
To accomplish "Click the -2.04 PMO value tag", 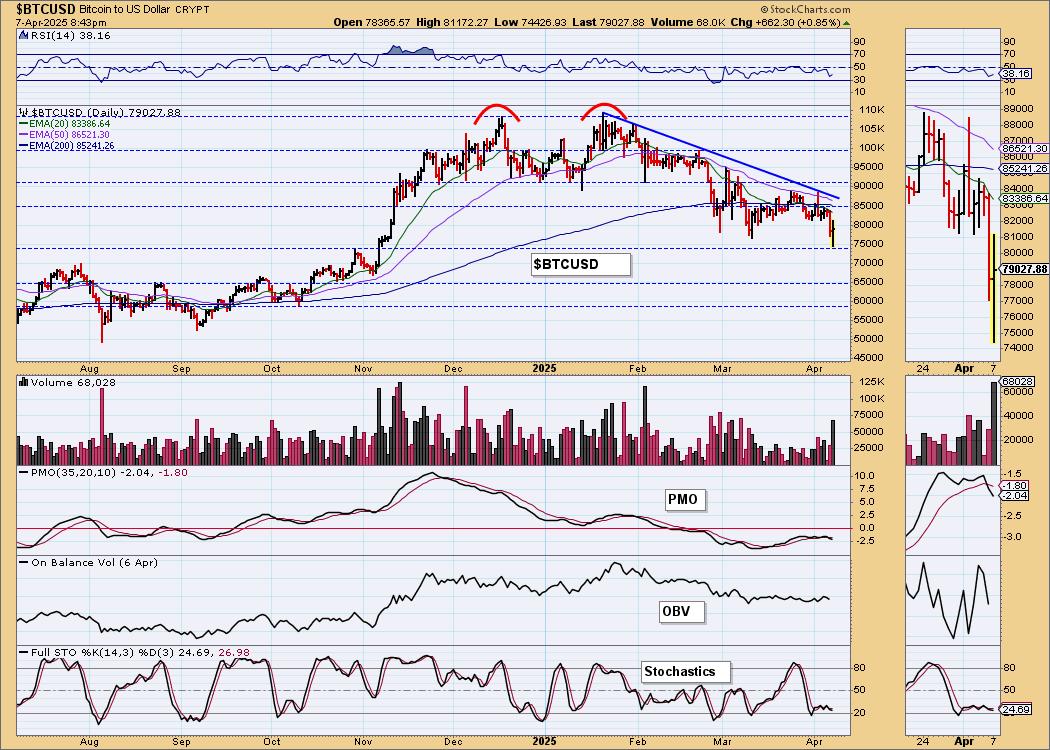I will pyautogui.click(x=1016, y=496).
